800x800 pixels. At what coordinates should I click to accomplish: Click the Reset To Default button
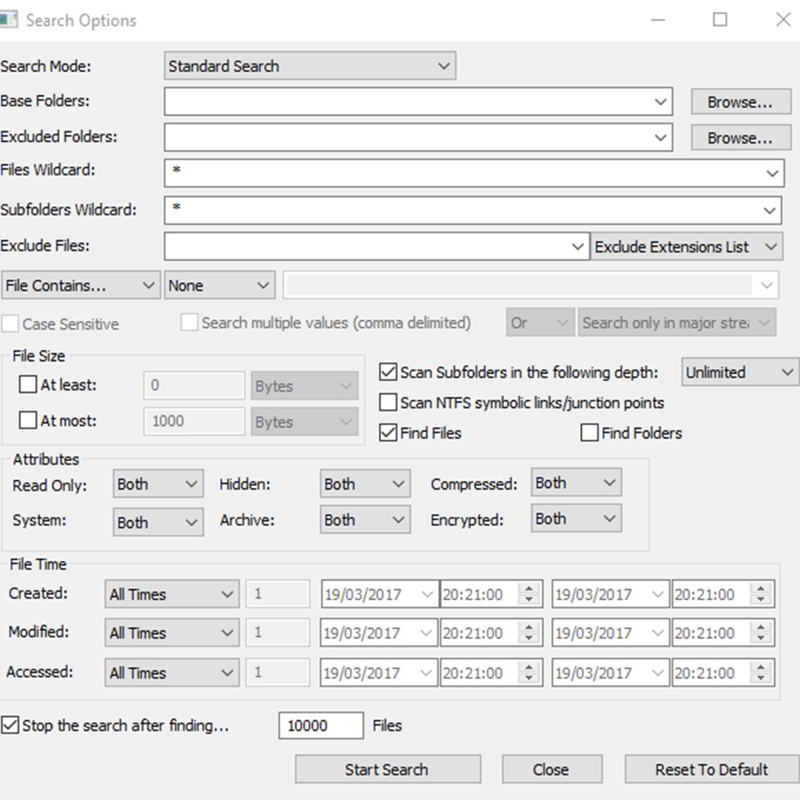(711, 769)
